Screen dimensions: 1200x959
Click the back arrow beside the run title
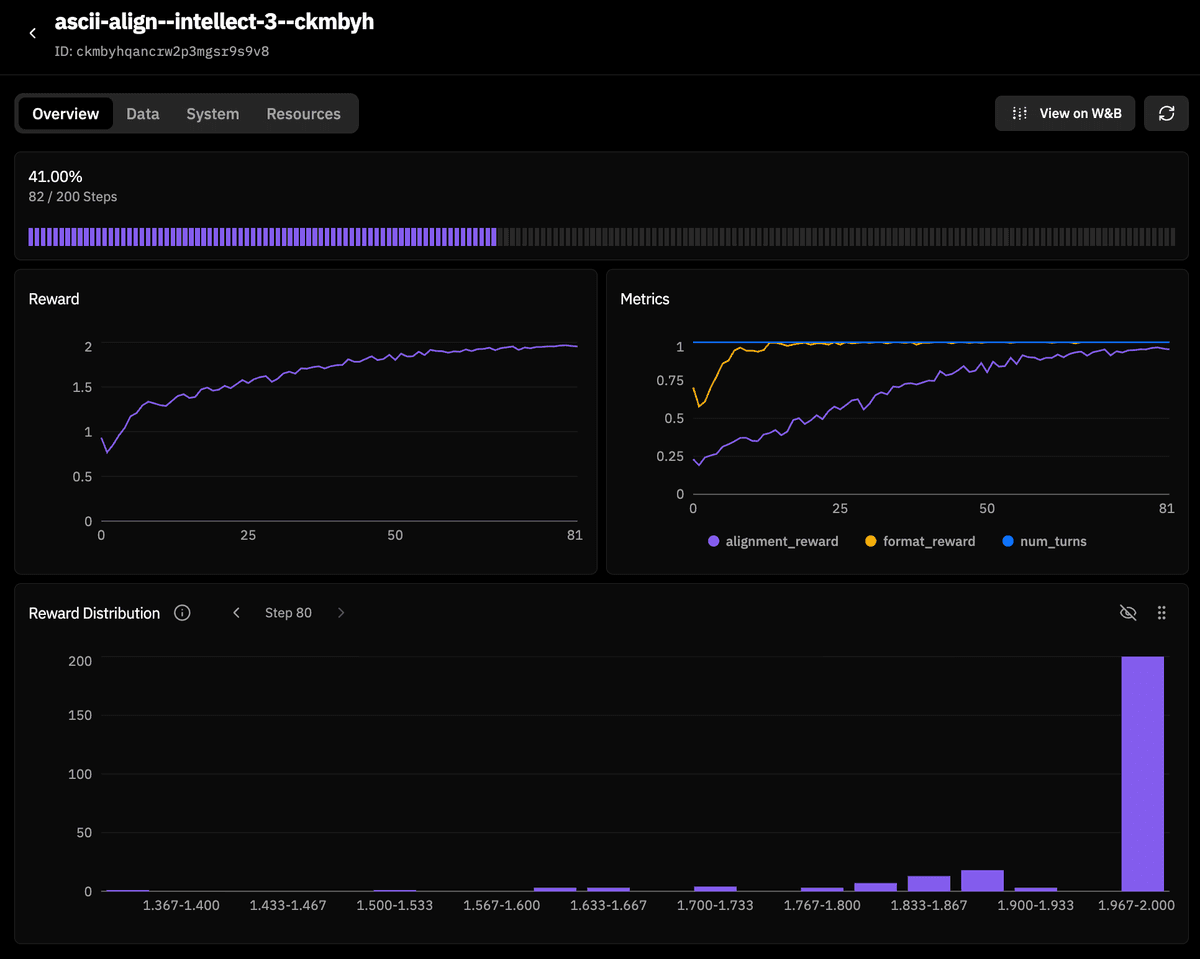click(32, 32)
